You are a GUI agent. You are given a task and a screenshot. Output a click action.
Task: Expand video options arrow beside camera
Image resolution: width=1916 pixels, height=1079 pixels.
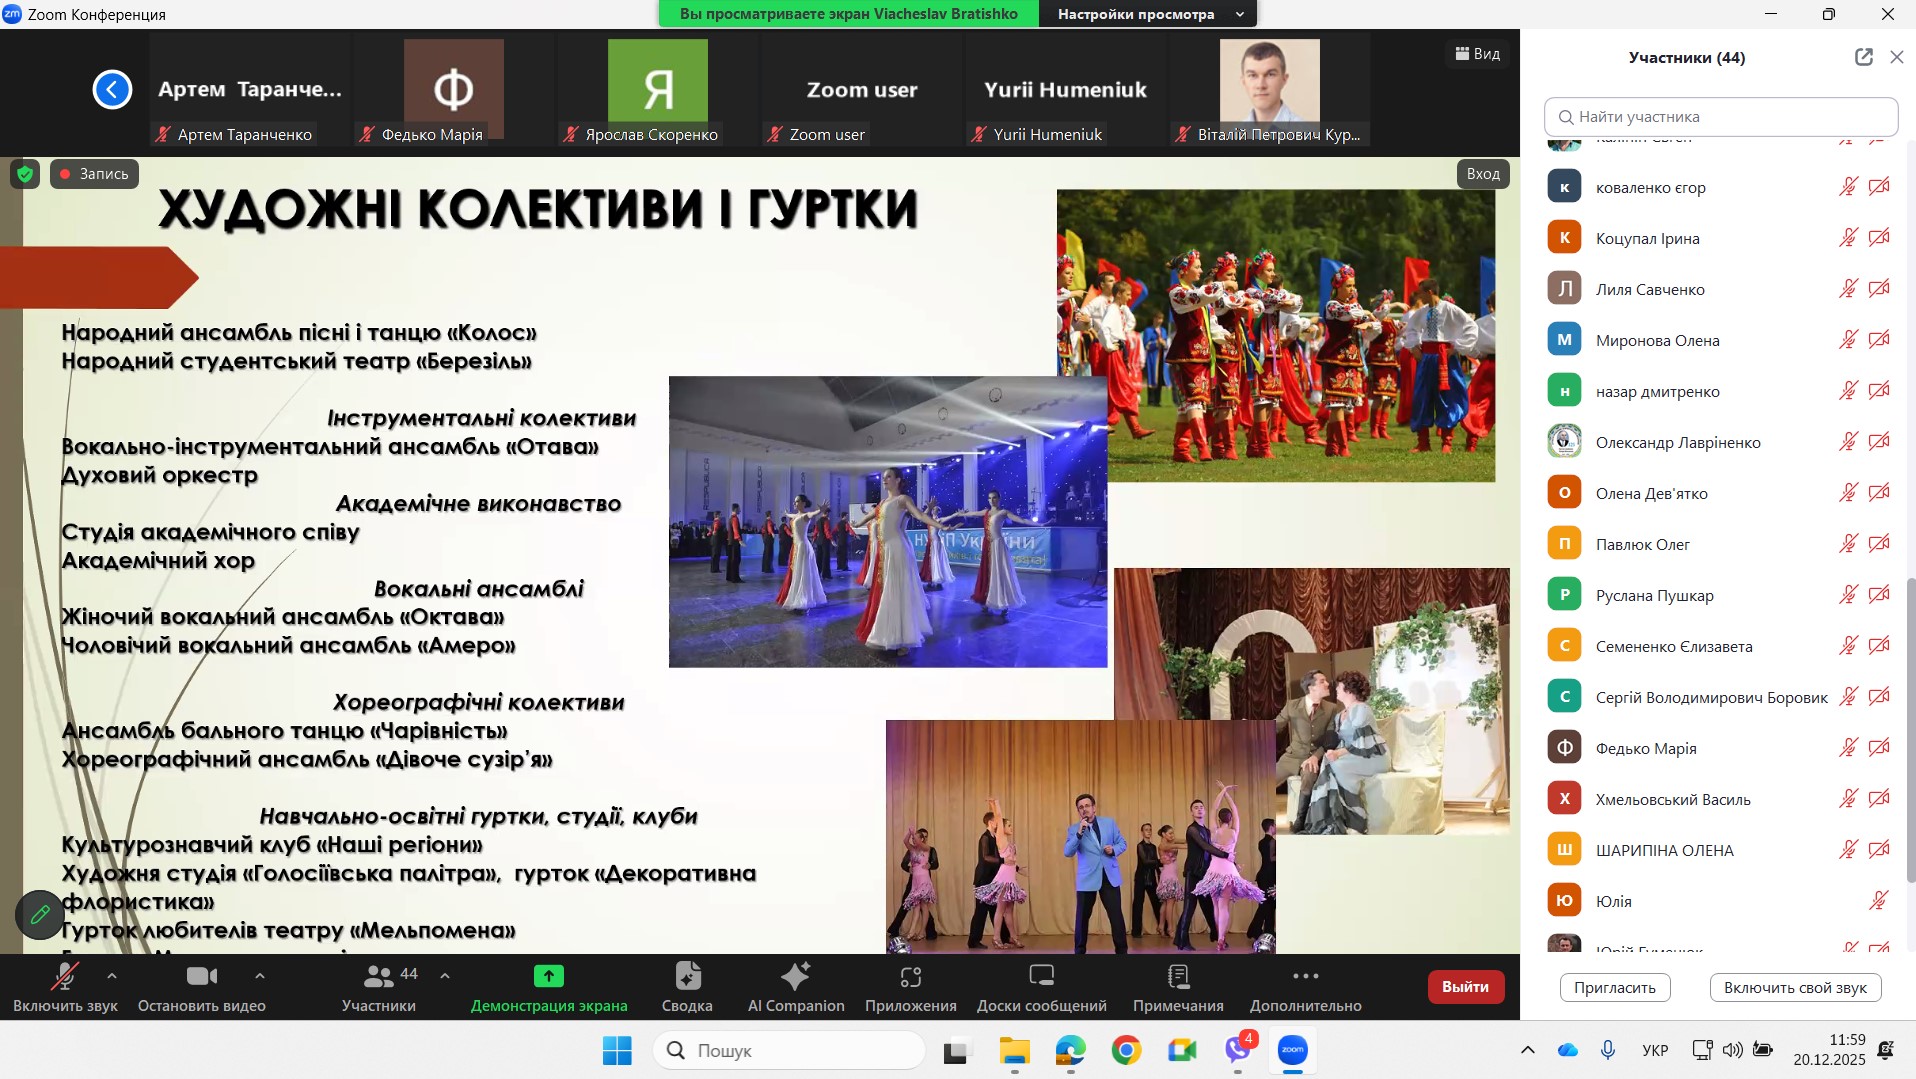click(x=260, y=975)
